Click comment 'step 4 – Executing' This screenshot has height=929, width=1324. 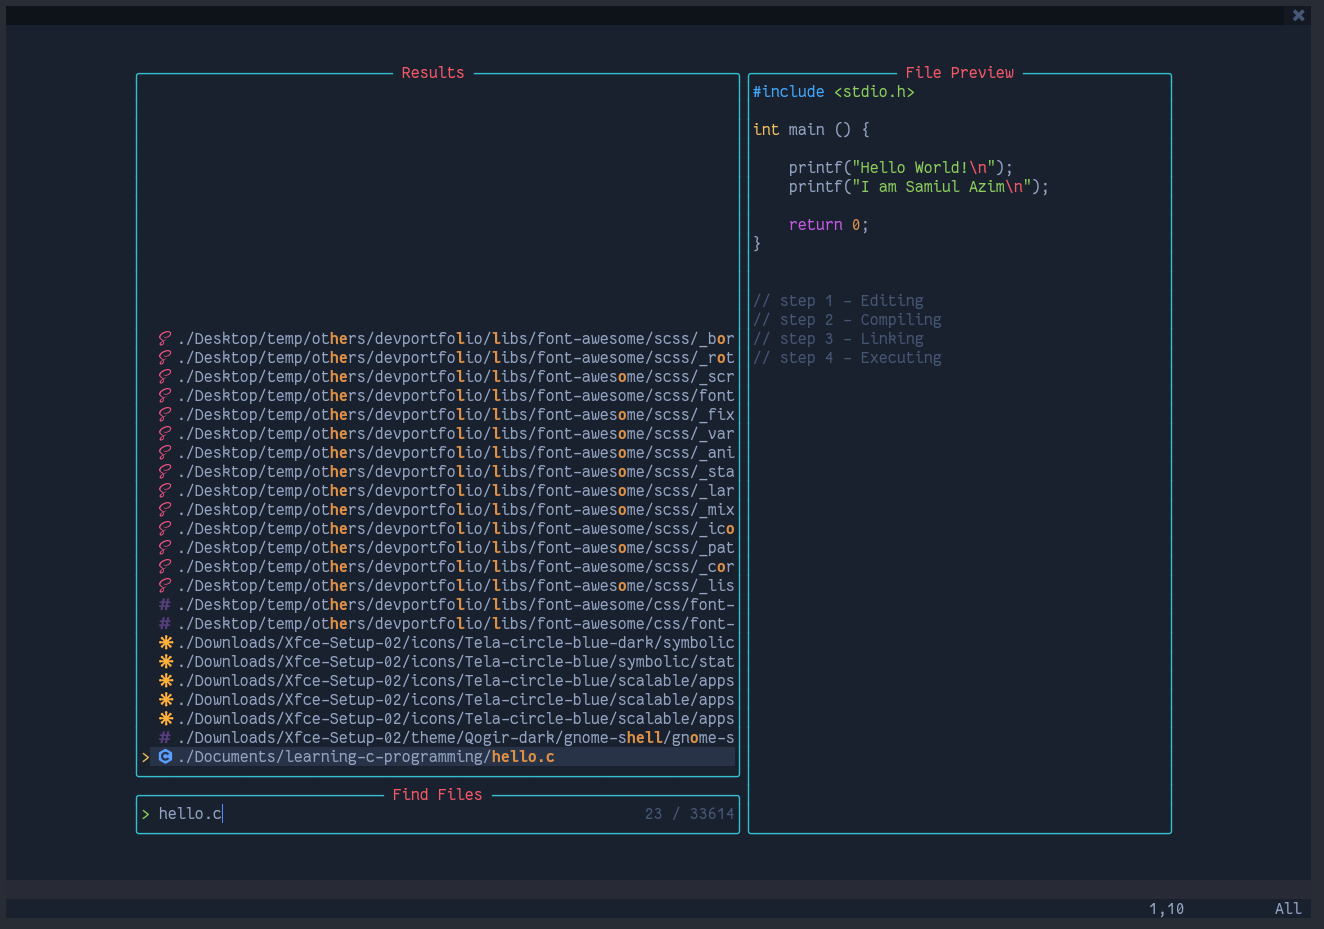coord(847,358)
